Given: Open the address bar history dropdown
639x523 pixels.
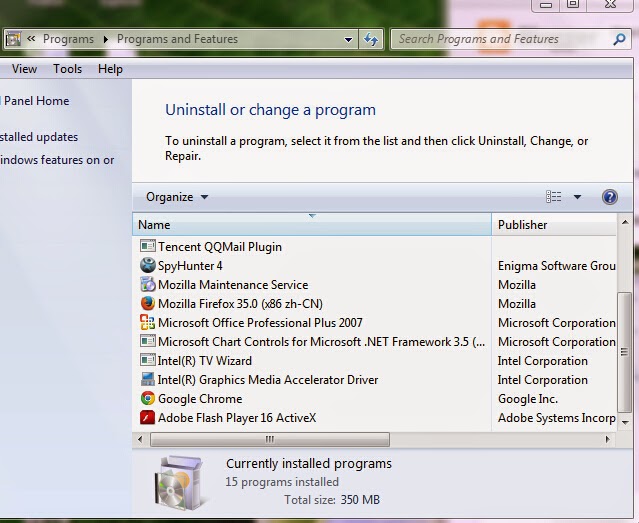Looking at the screenshot, I should coord(348,40).
